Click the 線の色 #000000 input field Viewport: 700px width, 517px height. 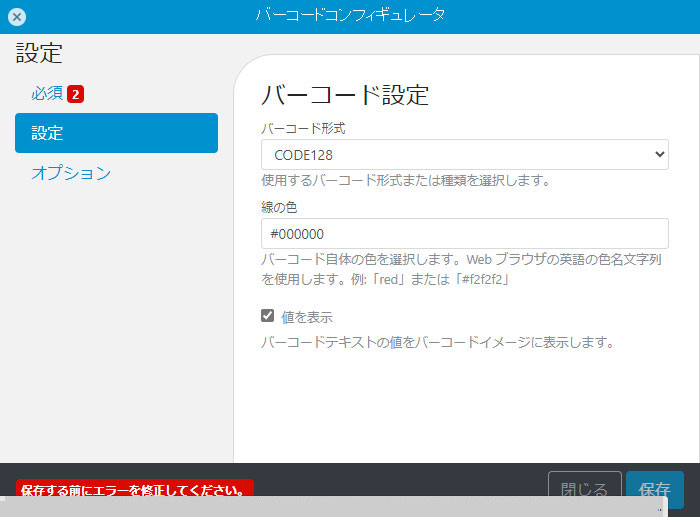[465, 233]
